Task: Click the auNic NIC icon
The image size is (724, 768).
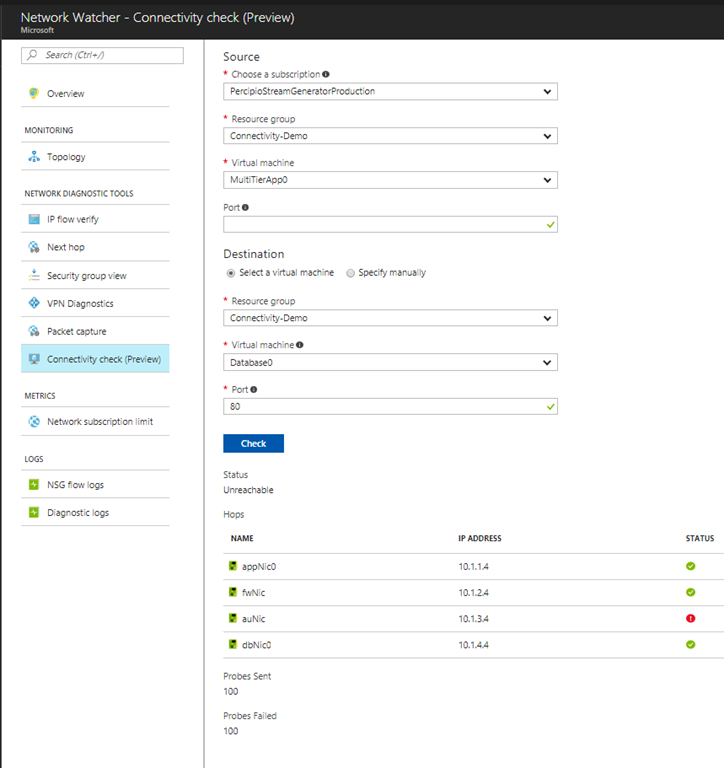Action: click(x=233, y=618)
